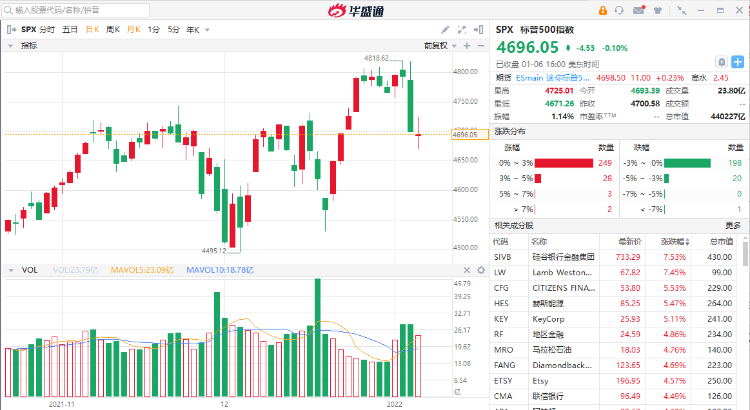The height and width of the screenshot is (410, 750).
Task: Open VOL indicator settings gear
Action: (481, 270)
